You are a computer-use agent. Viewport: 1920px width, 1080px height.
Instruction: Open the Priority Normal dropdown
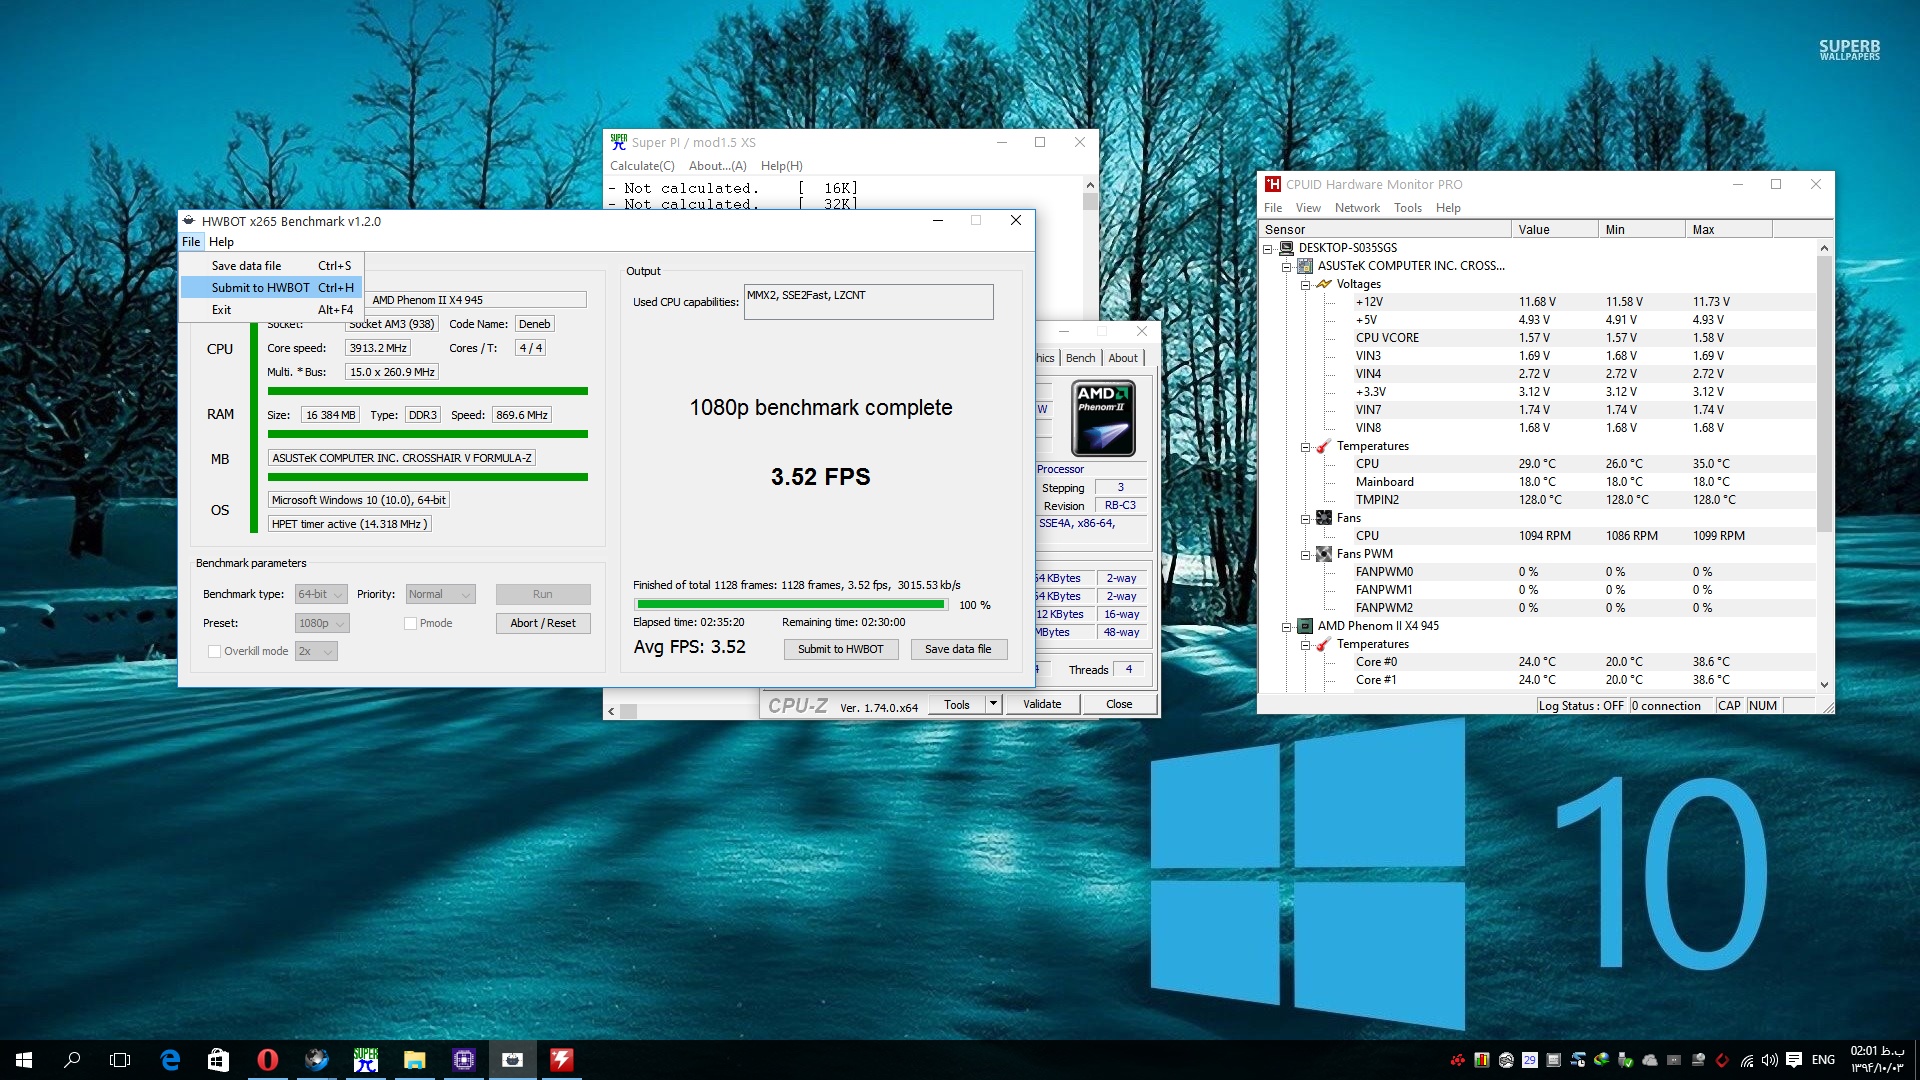[x=440, y=594]
